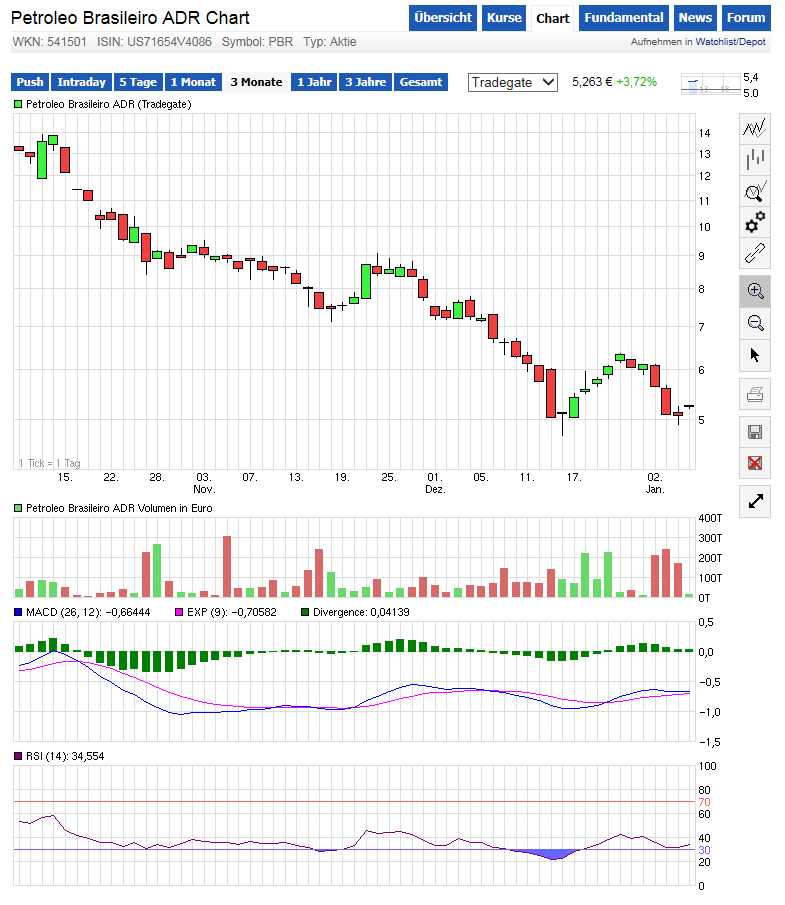Screen dimensions: 785x905
Task: Save chart settings with floppy icon
Action: tap(754, 432)
